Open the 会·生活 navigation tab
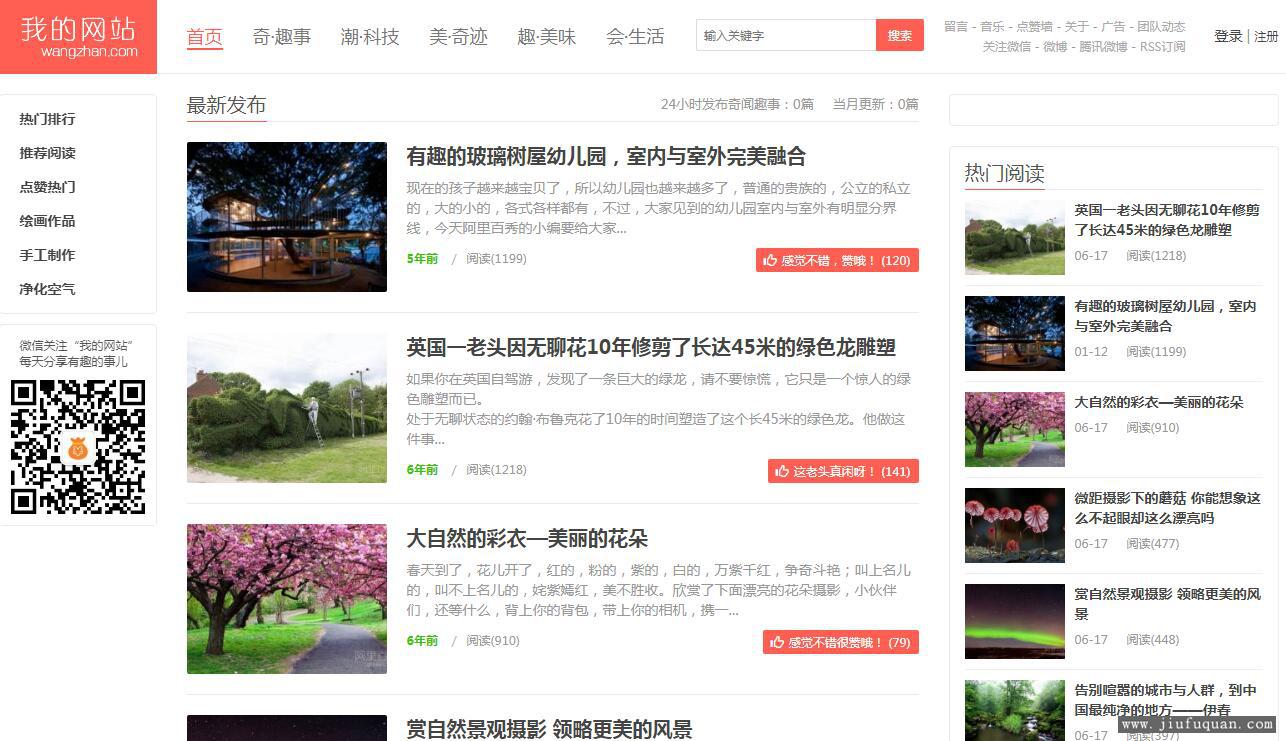Screen dimensions: 1286x741 635,37
